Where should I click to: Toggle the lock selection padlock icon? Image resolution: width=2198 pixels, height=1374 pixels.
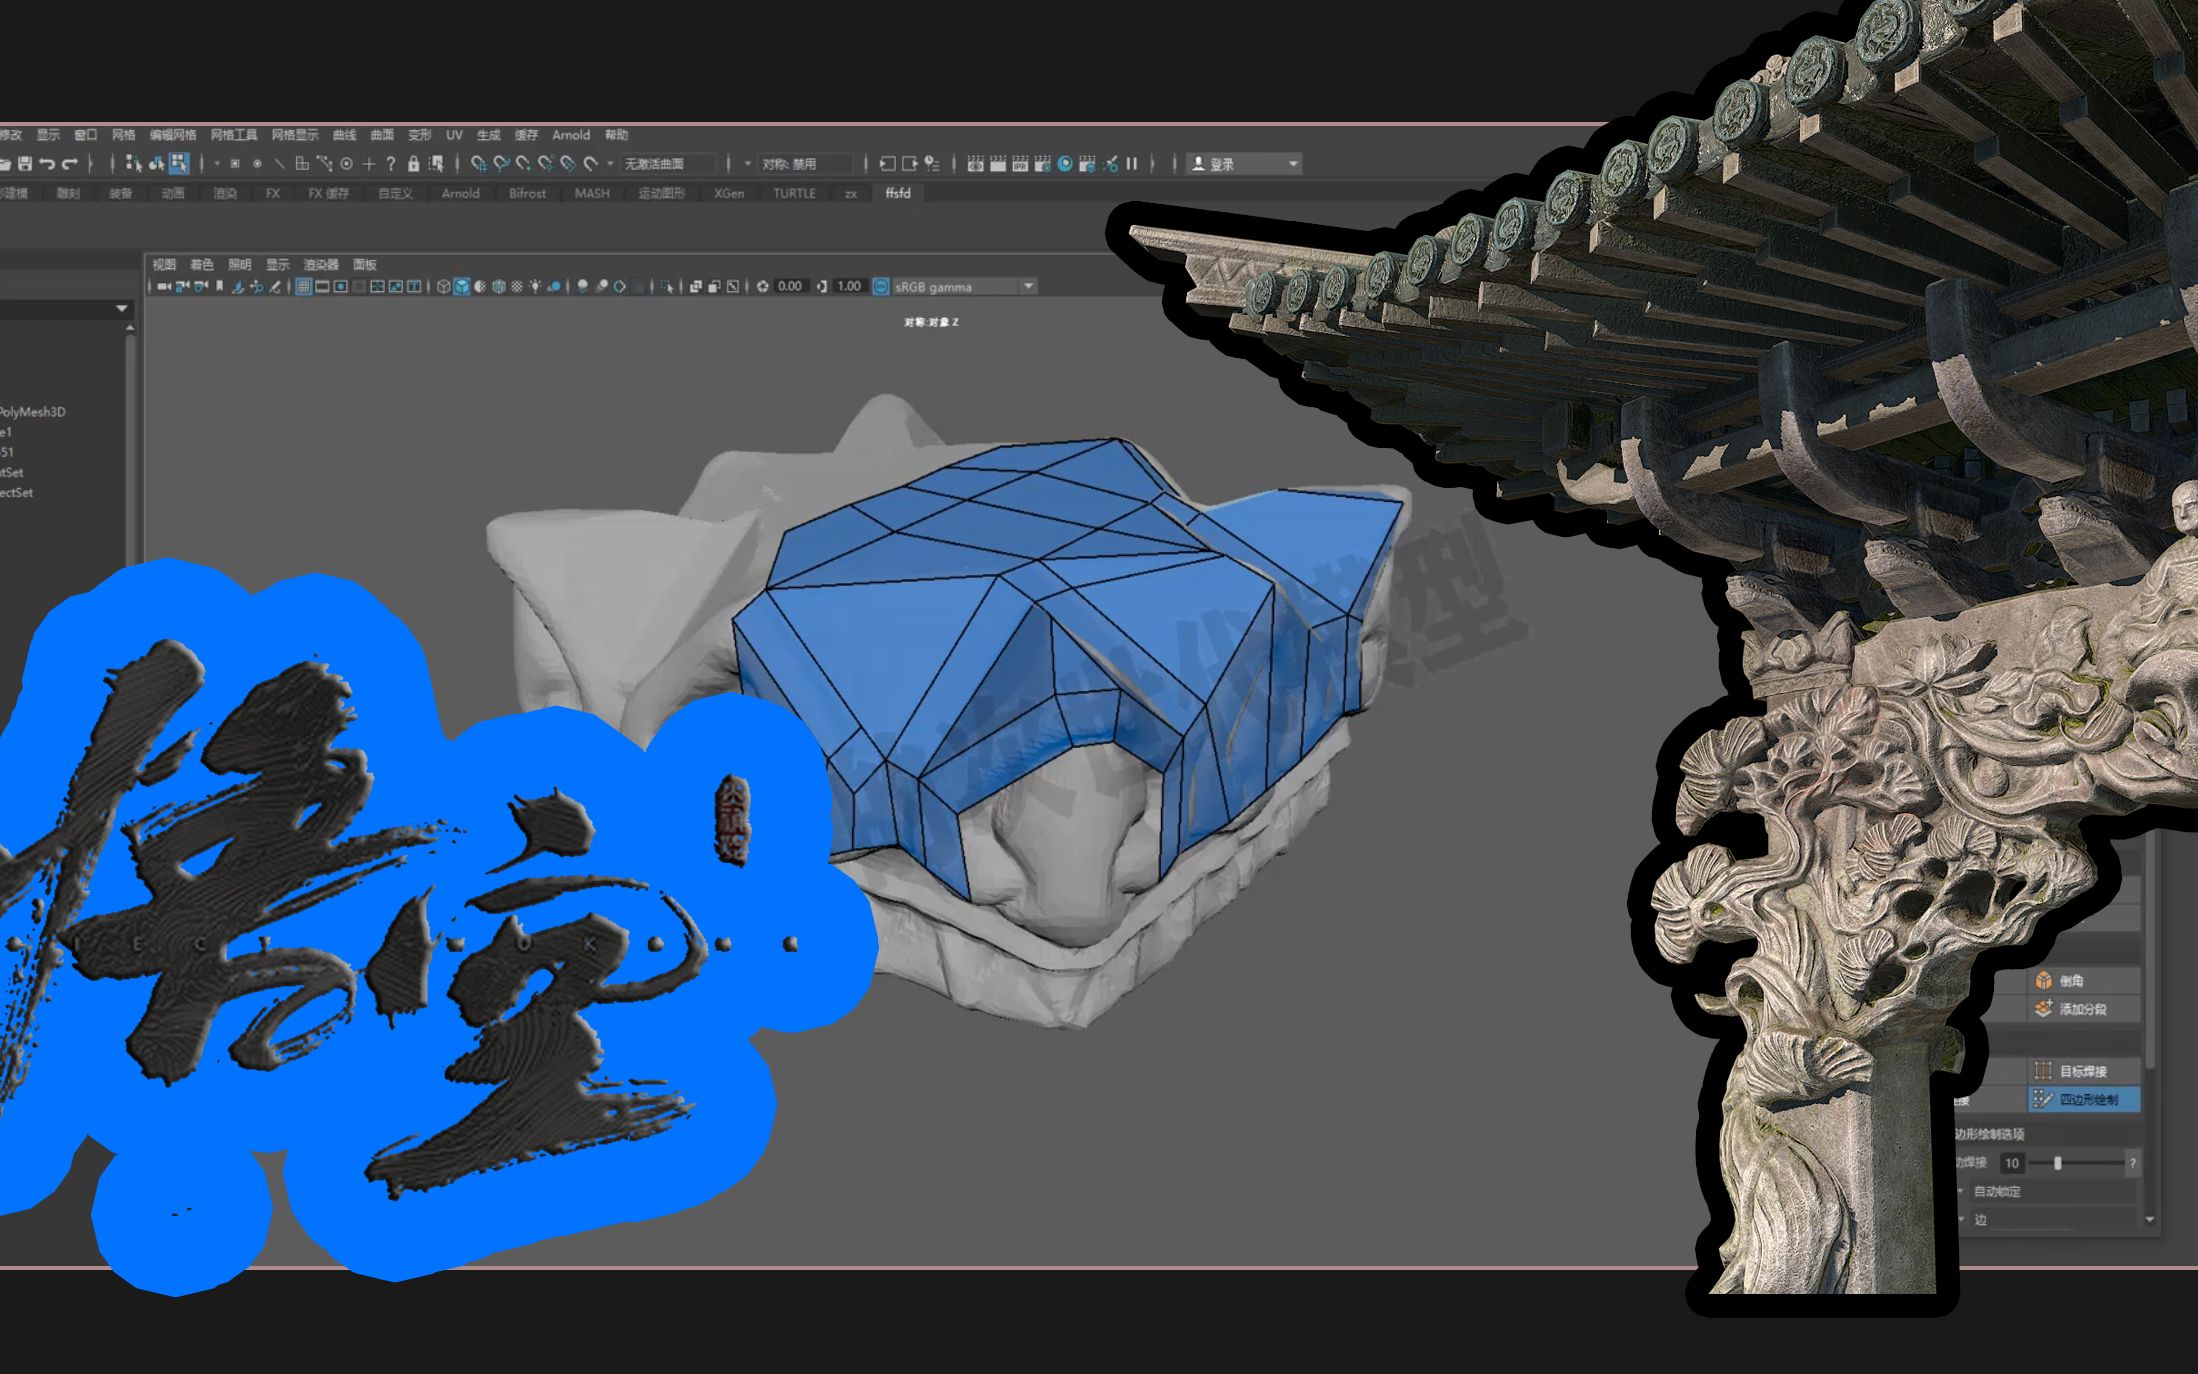click(x=413, y=163)
